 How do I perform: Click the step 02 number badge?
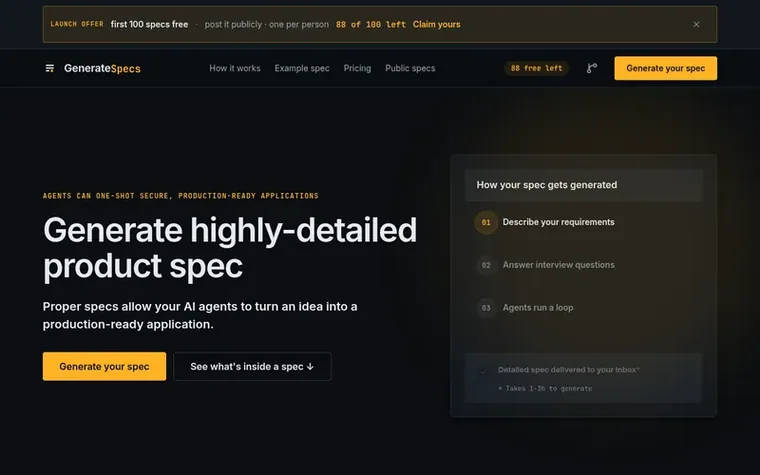coord(486,265)
